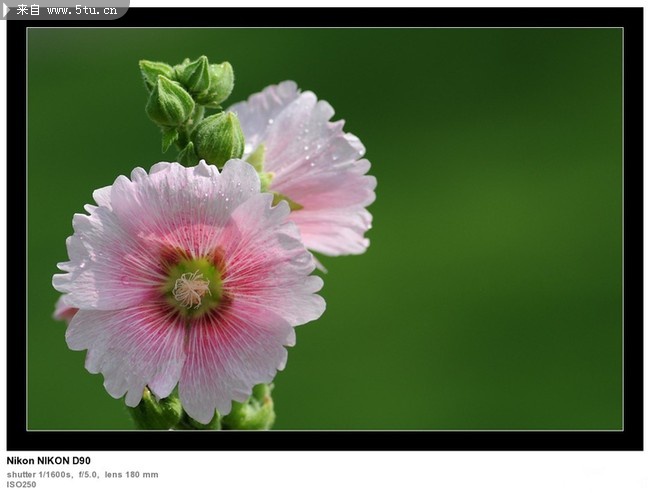
Task: Click the "f/5.0" aperture value
Action: tap(88, 474)
